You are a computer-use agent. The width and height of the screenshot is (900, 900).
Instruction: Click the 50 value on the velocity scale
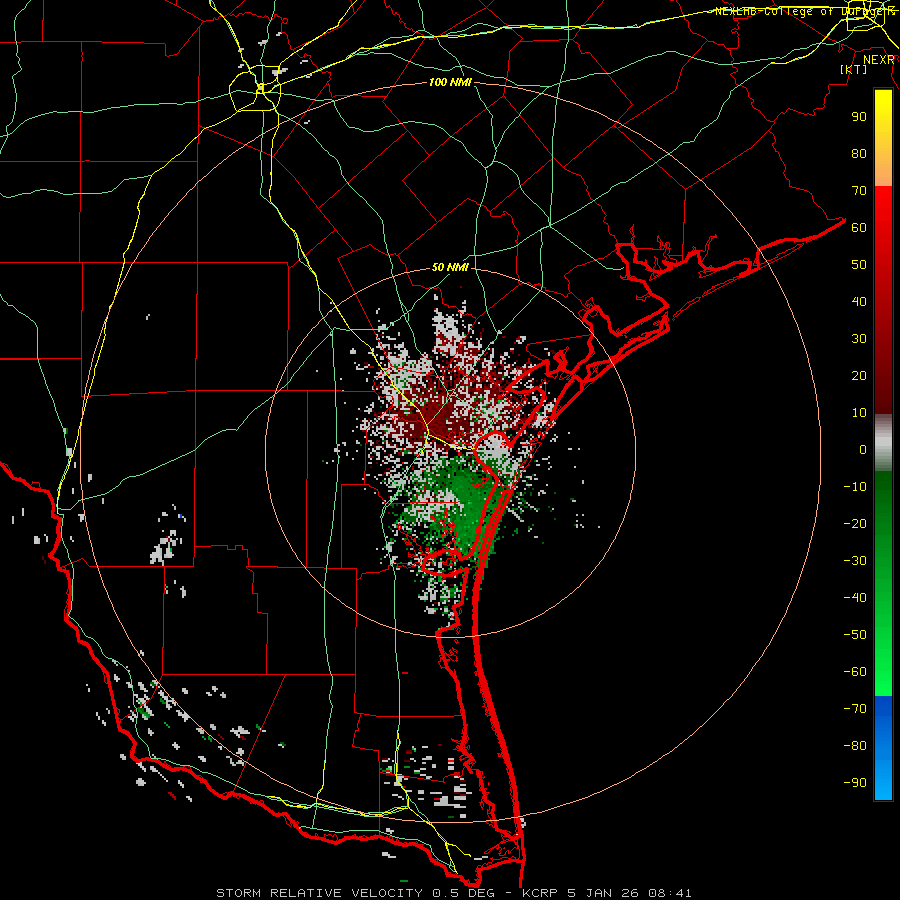click(x=859, y=265)
